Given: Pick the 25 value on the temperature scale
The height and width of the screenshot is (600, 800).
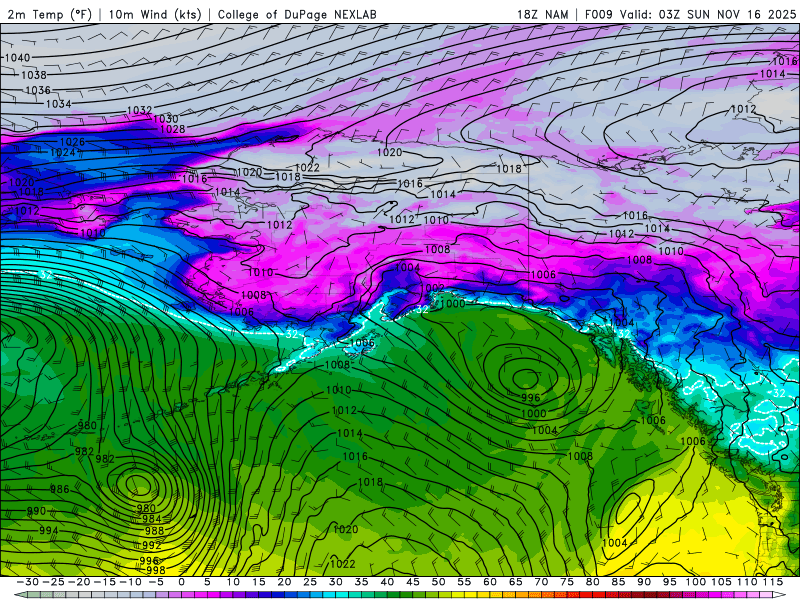Looking at the screenshot, I should (310, 582).
